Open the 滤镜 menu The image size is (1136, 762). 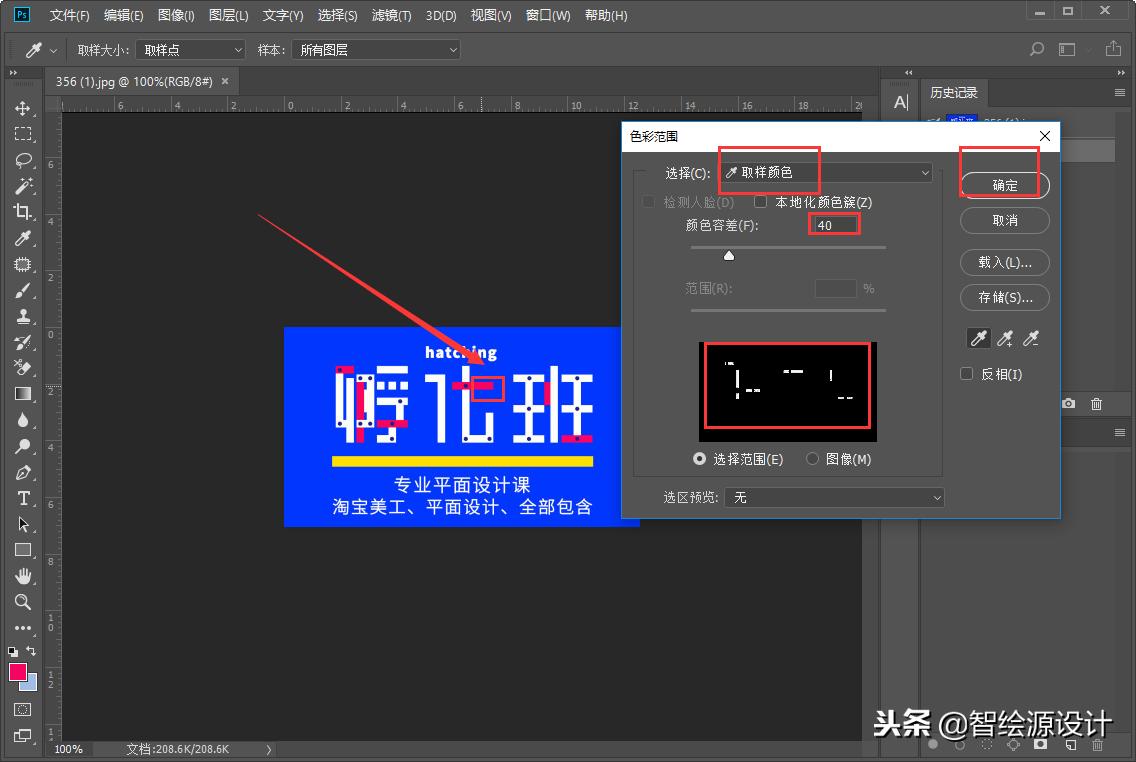click(x=392, y=15)
